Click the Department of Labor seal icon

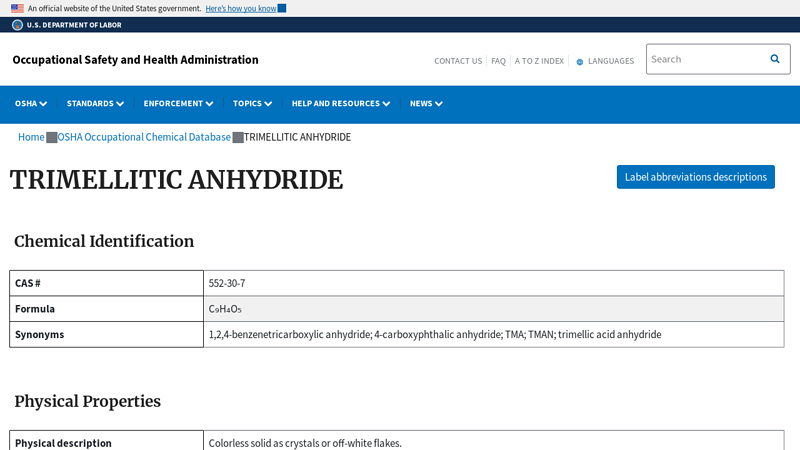[x=17, y=25]
